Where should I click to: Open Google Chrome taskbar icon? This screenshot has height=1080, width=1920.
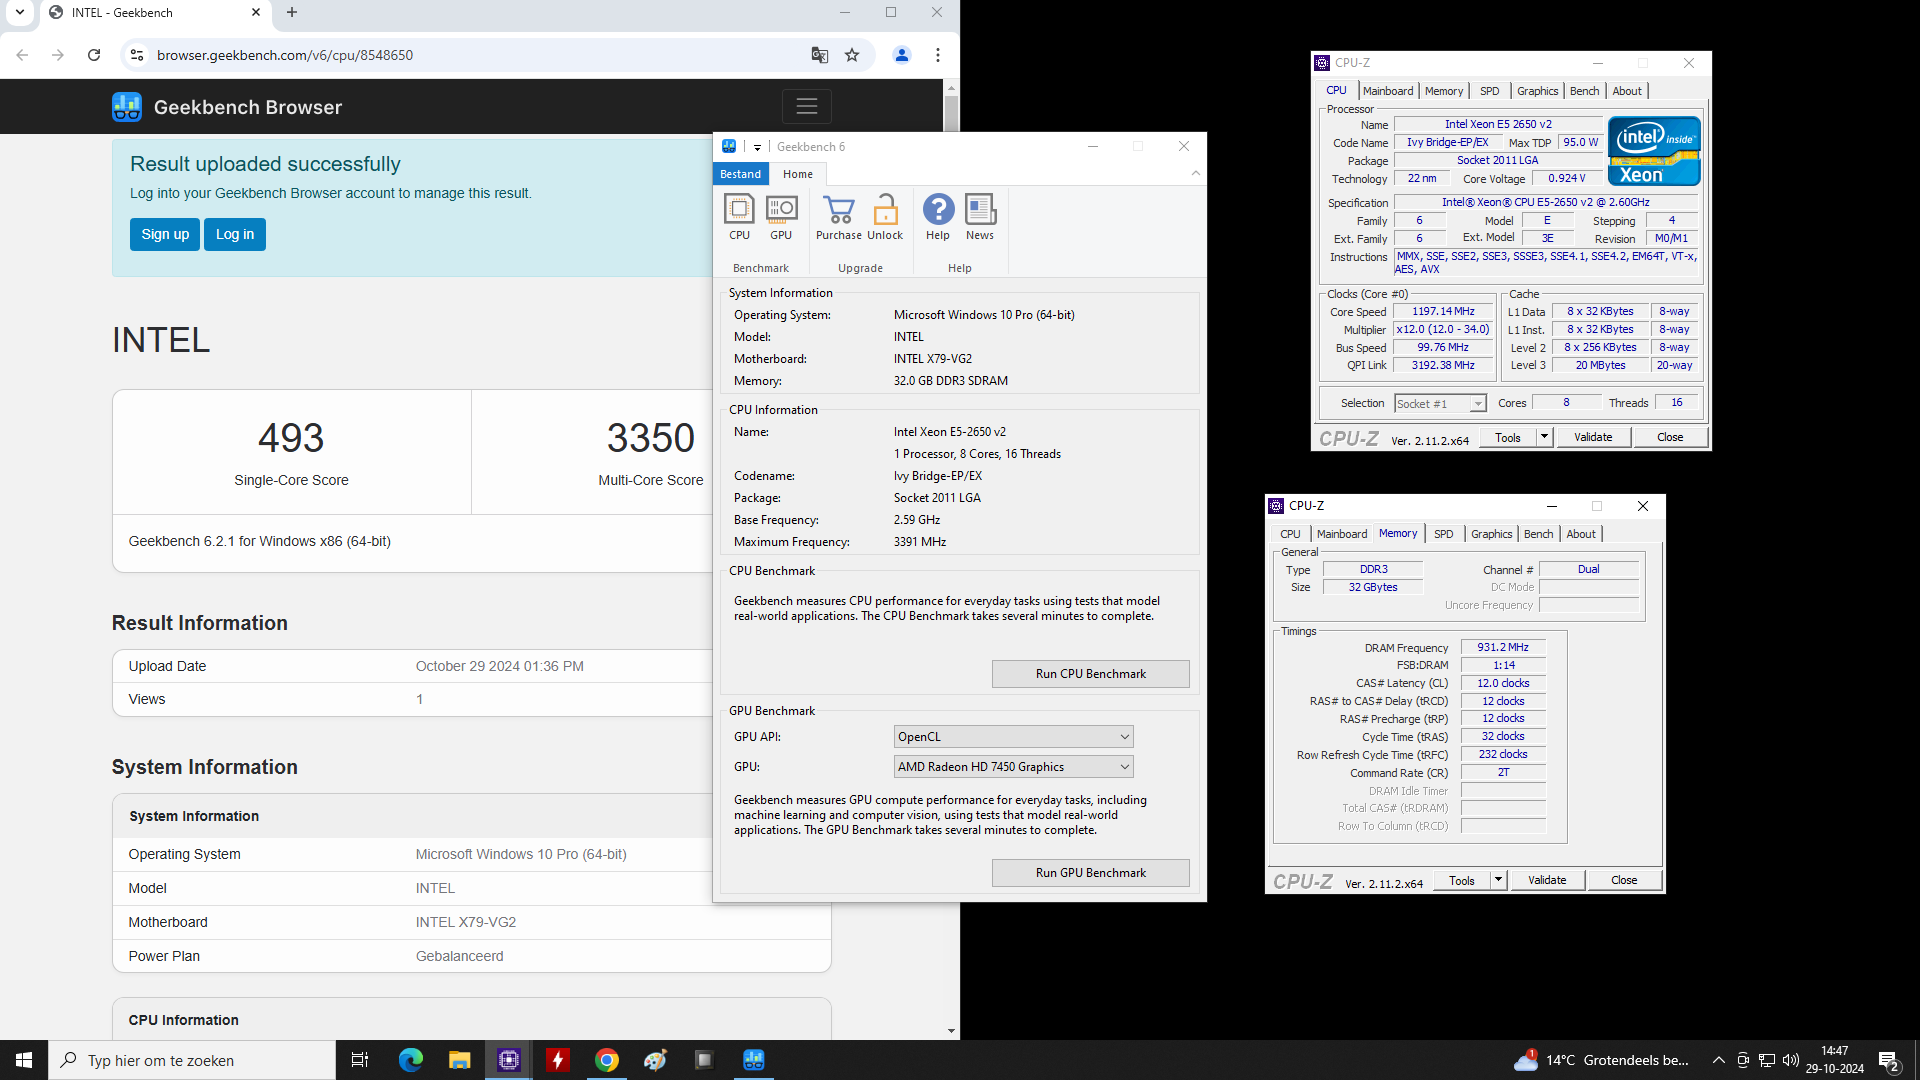[x=606, y=1060]
